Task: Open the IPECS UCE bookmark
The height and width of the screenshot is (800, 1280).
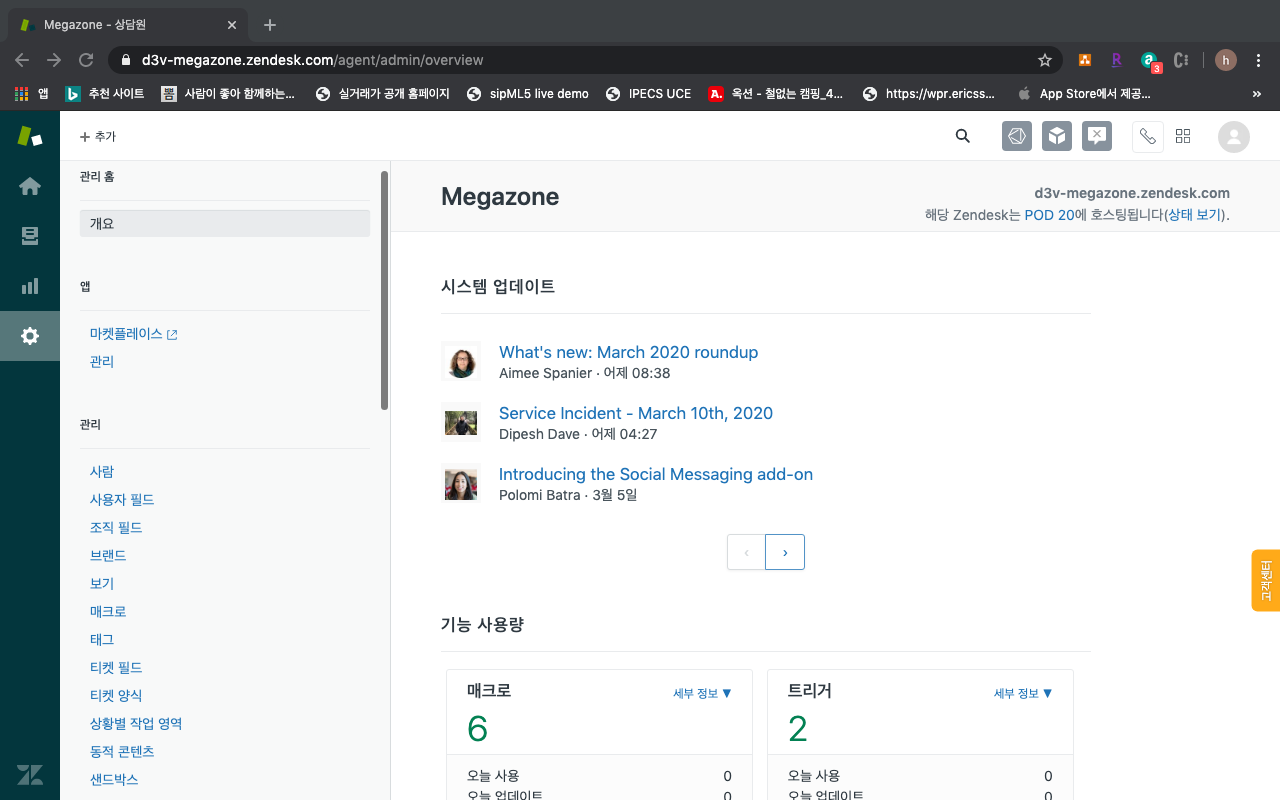Action: [x=649, y=93]
